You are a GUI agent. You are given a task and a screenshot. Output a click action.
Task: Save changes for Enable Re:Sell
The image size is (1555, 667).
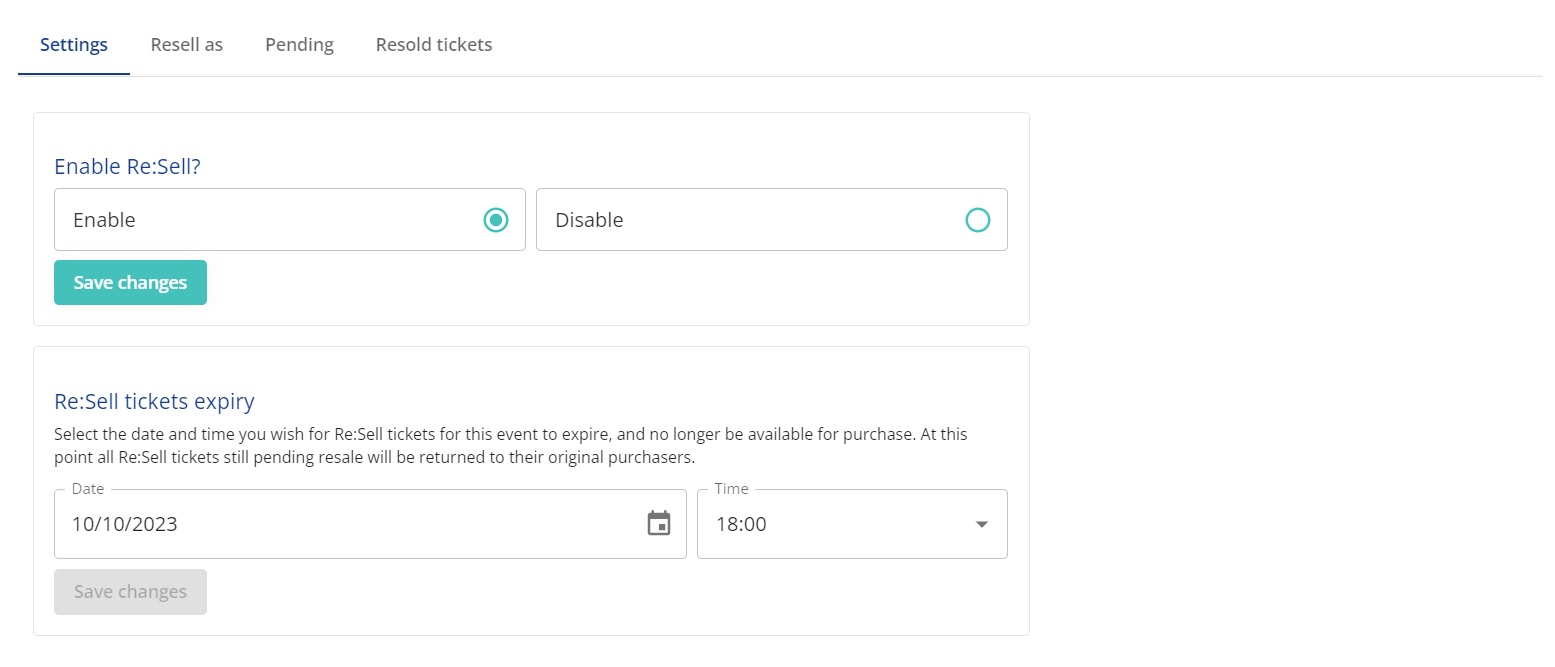[130, 283]
